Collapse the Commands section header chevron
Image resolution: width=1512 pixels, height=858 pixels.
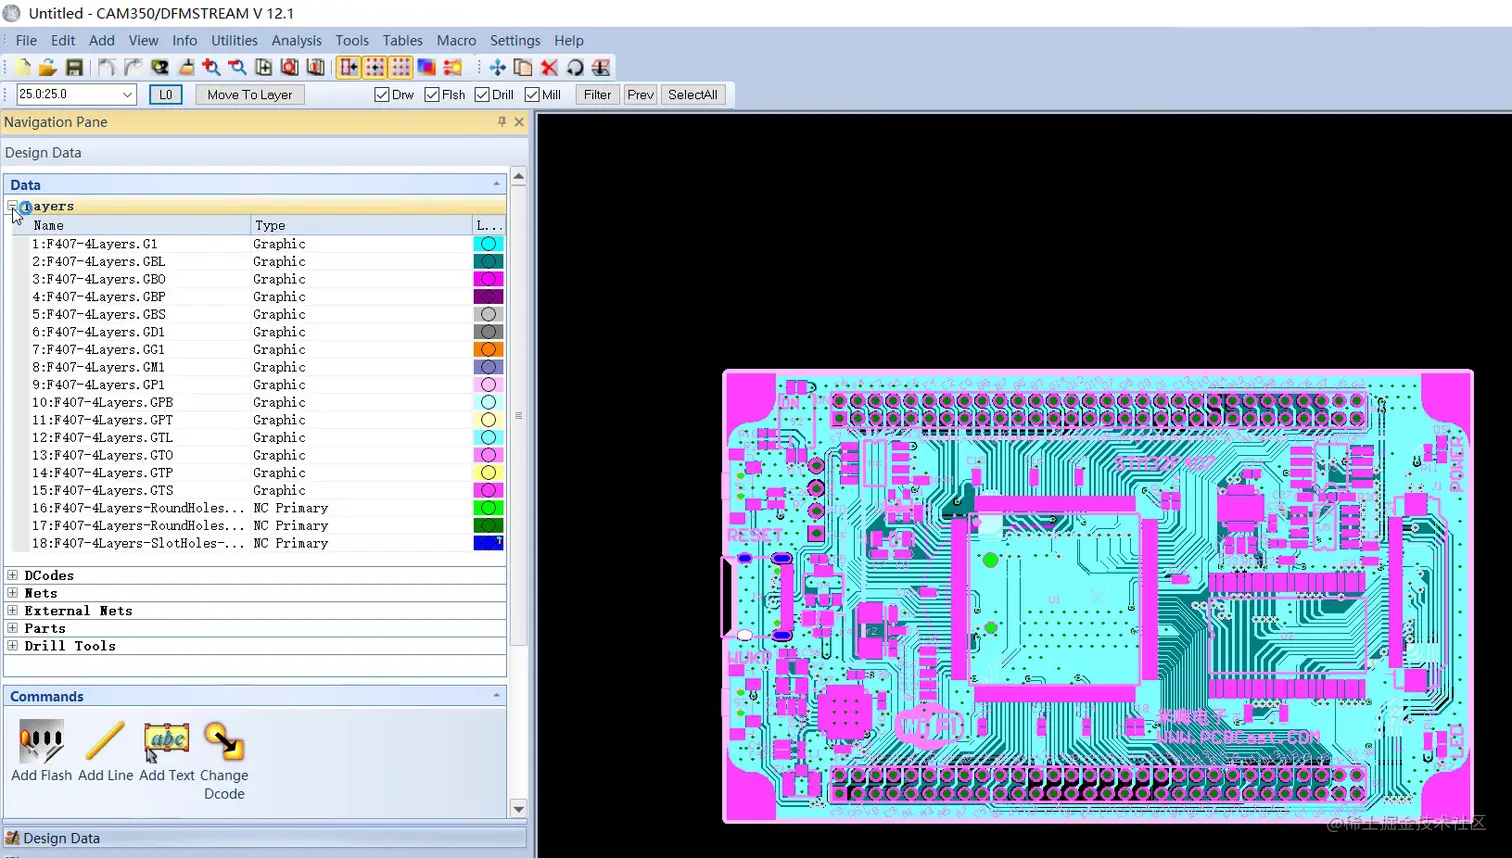coord(496,695)
